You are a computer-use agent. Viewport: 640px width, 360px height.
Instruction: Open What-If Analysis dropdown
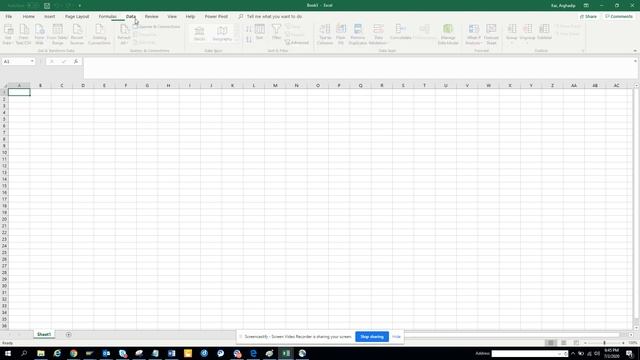coord(473,34)
